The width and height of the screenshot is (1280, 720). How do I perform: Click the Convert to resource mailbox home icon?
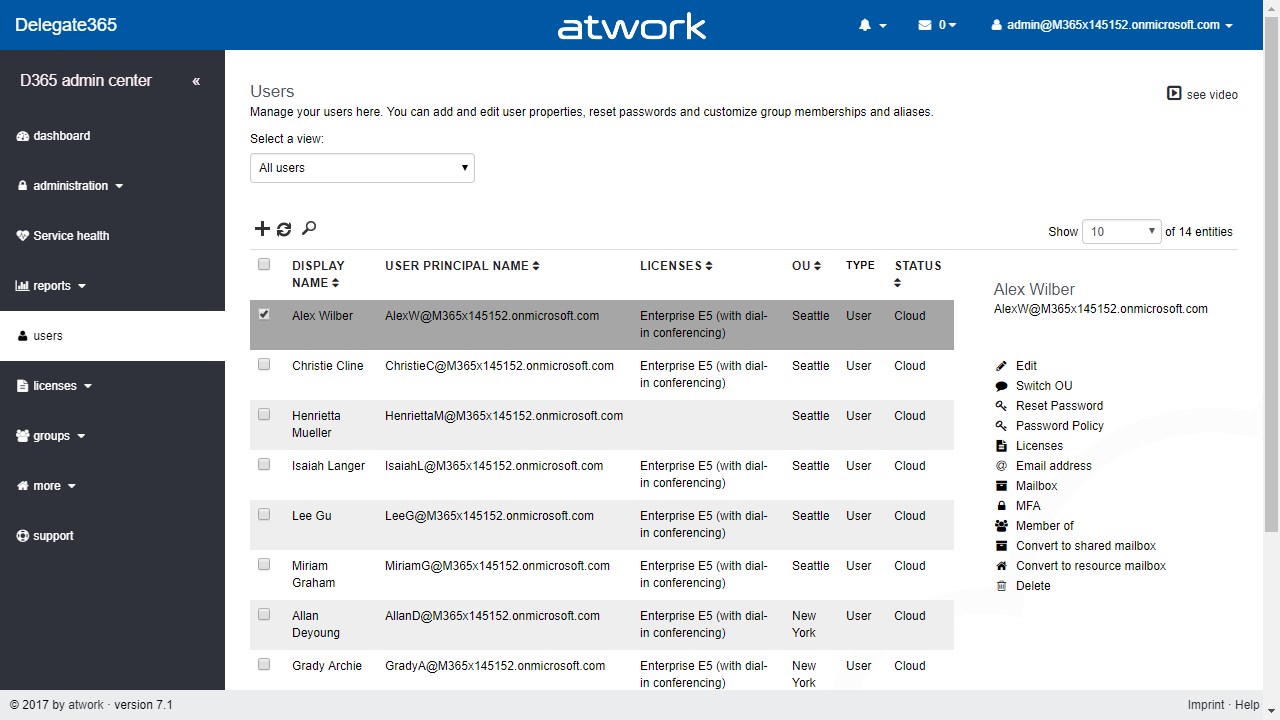pyautogui.click(x=1001, y=566)
